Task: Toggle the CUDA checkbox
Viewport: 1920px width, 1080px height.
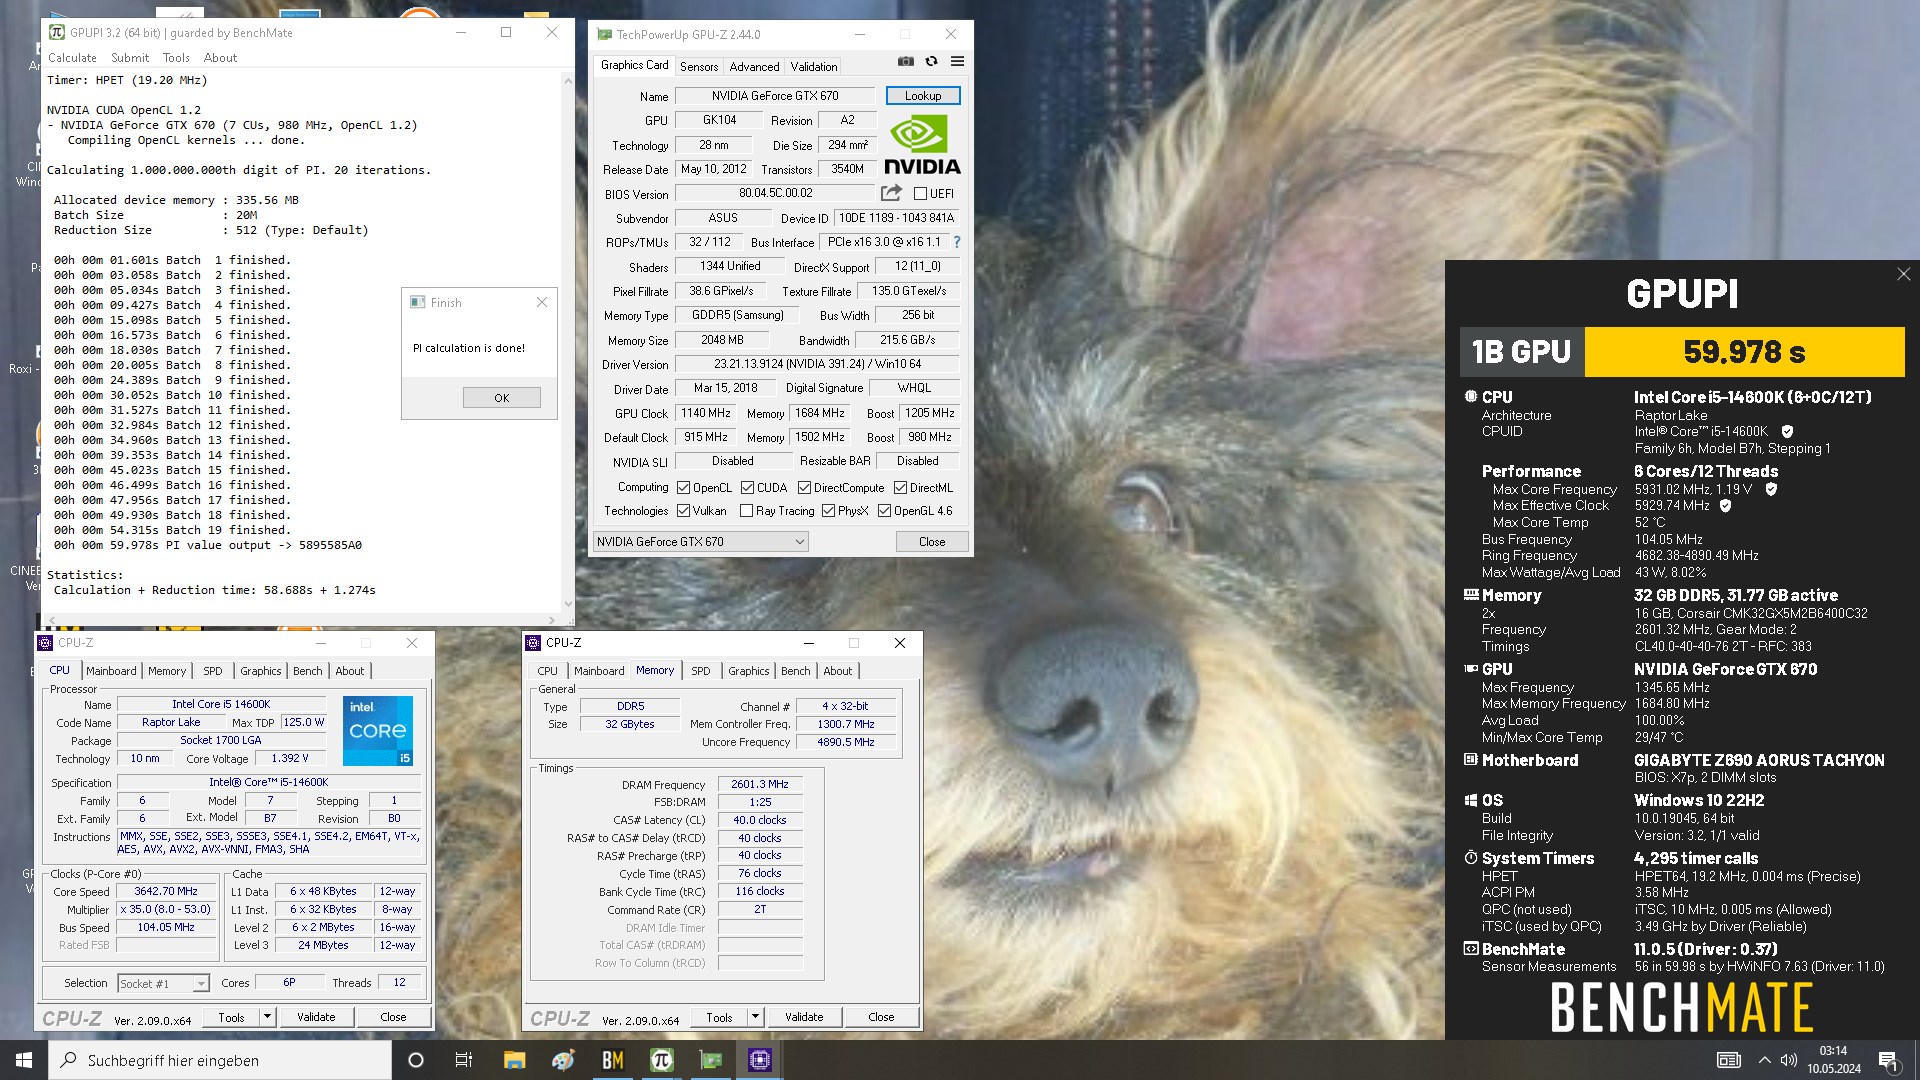Action: 747,488
